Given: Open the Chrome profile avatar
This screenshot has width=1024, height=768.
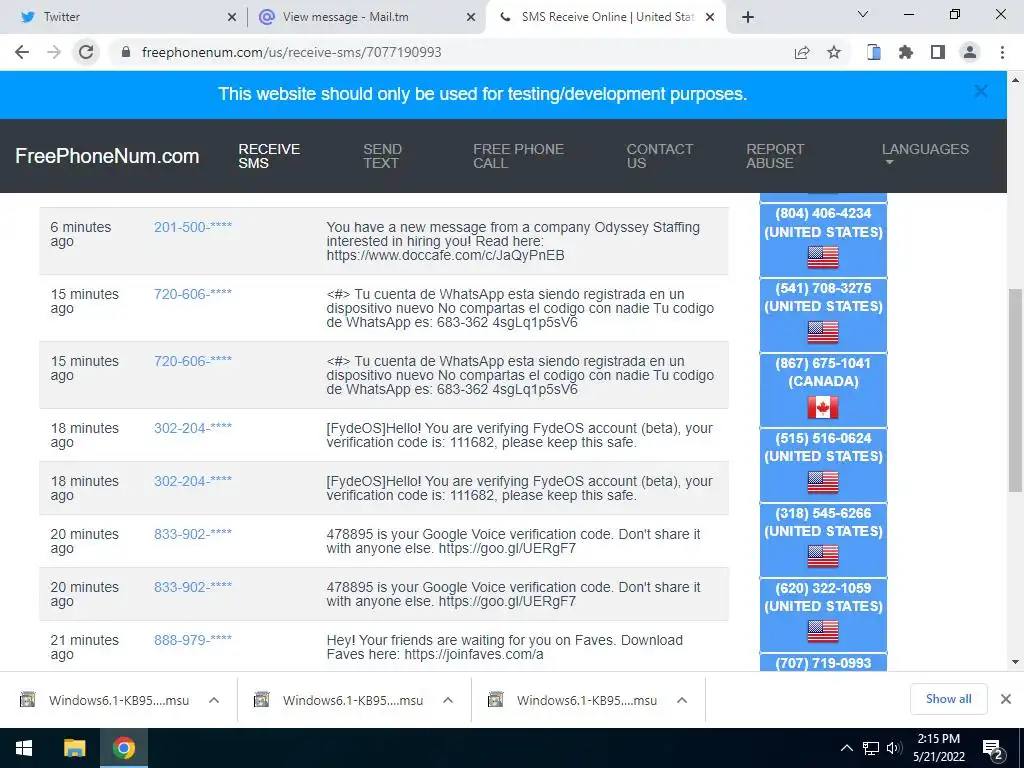Looking at the screenshot, I should tap(970, 52).
